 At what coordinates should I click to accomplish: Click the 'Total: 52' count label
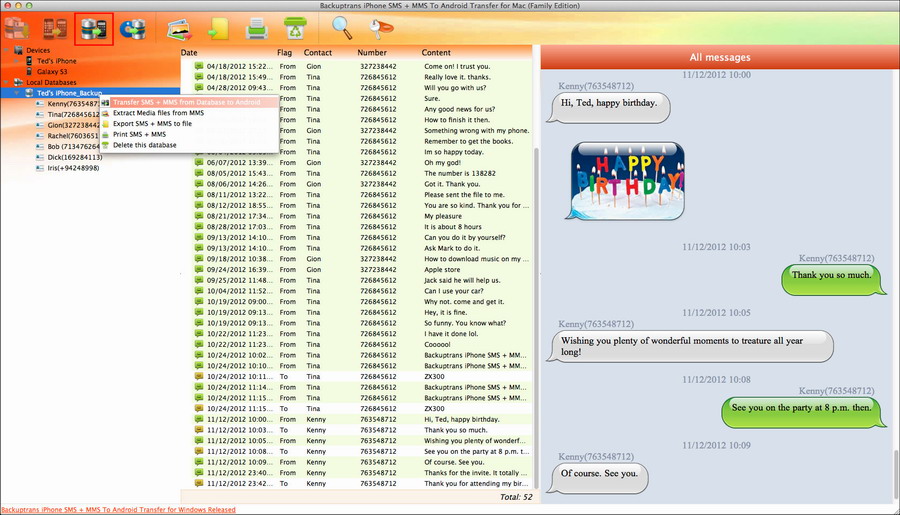coord(516,497)
